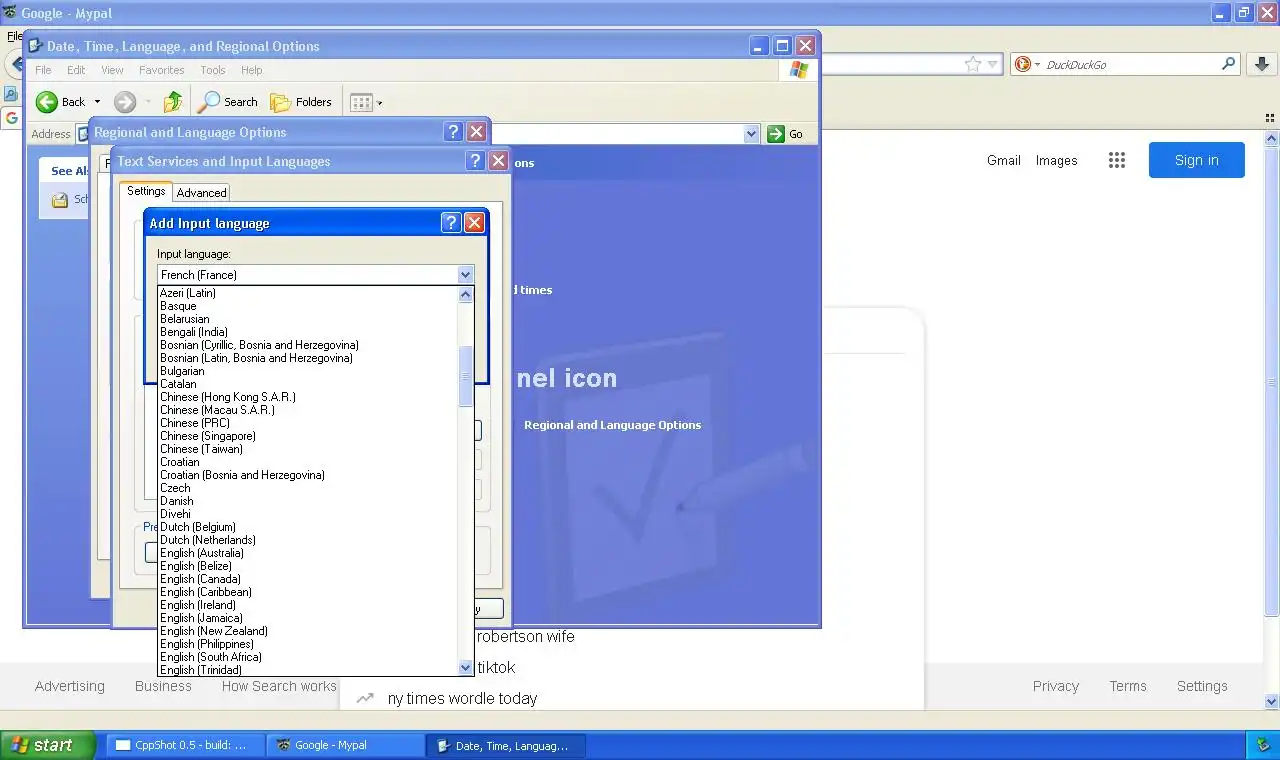The height and width of the screenshot is (760, 1280).
Task: Open the Privacy link in footer
Action: coord(1056,686)
